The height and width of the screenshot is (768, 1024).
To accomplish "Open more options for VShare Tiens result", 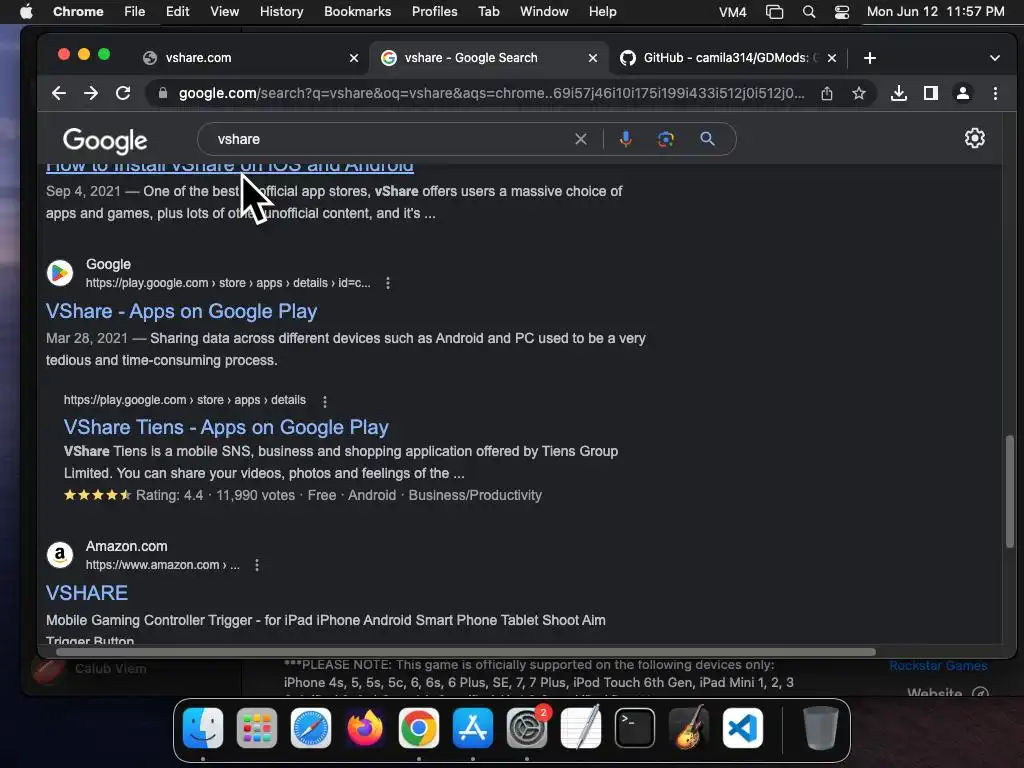I will 325,401.
